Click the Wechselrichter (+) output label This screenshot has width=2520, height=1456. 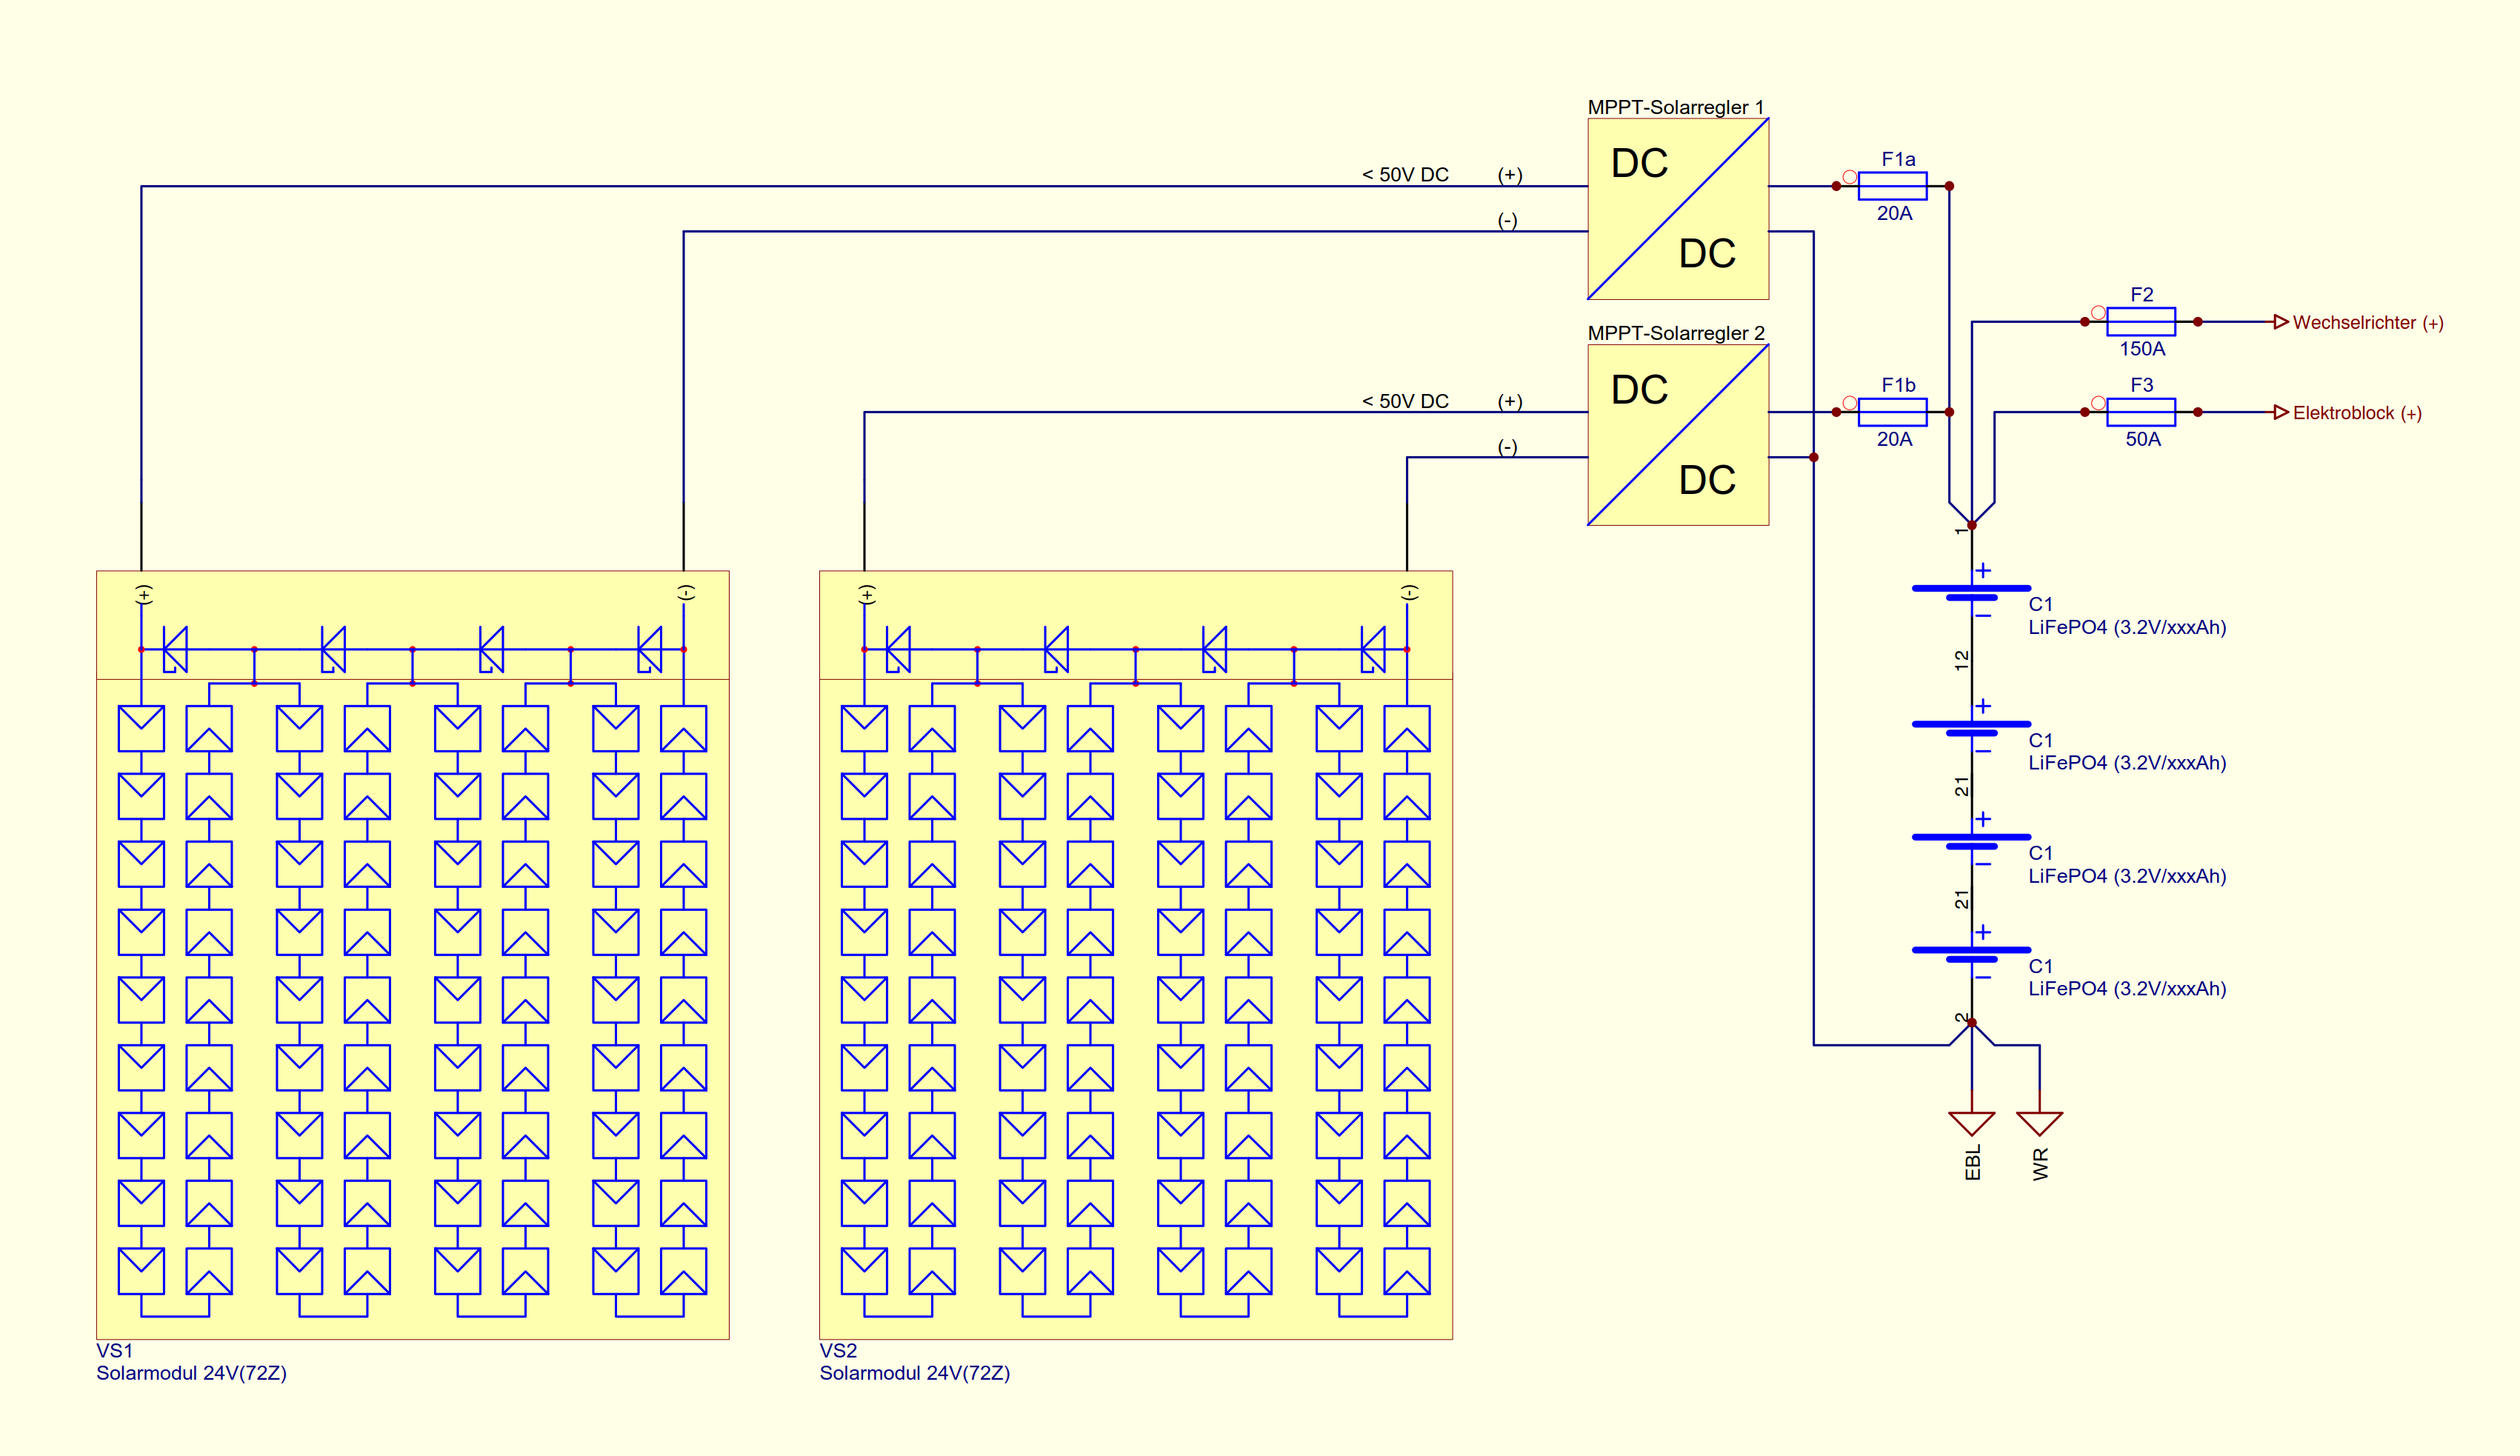[2368, 323]
